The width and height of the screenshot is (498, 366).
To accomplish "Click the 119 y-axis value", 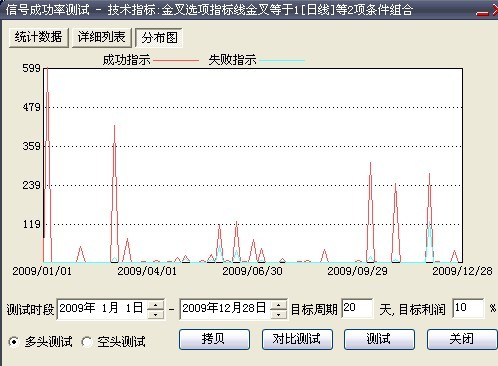I will tap(31, 224).
